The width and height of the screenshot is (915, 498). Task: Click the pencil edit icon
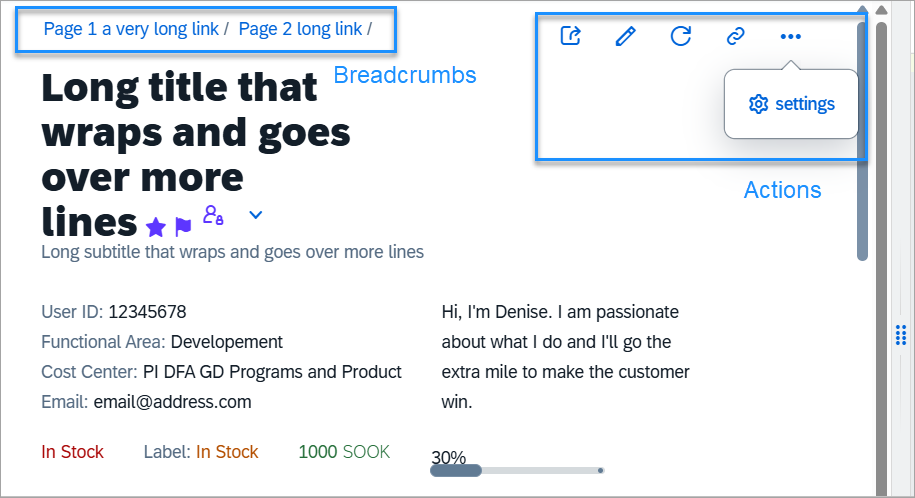626,36
